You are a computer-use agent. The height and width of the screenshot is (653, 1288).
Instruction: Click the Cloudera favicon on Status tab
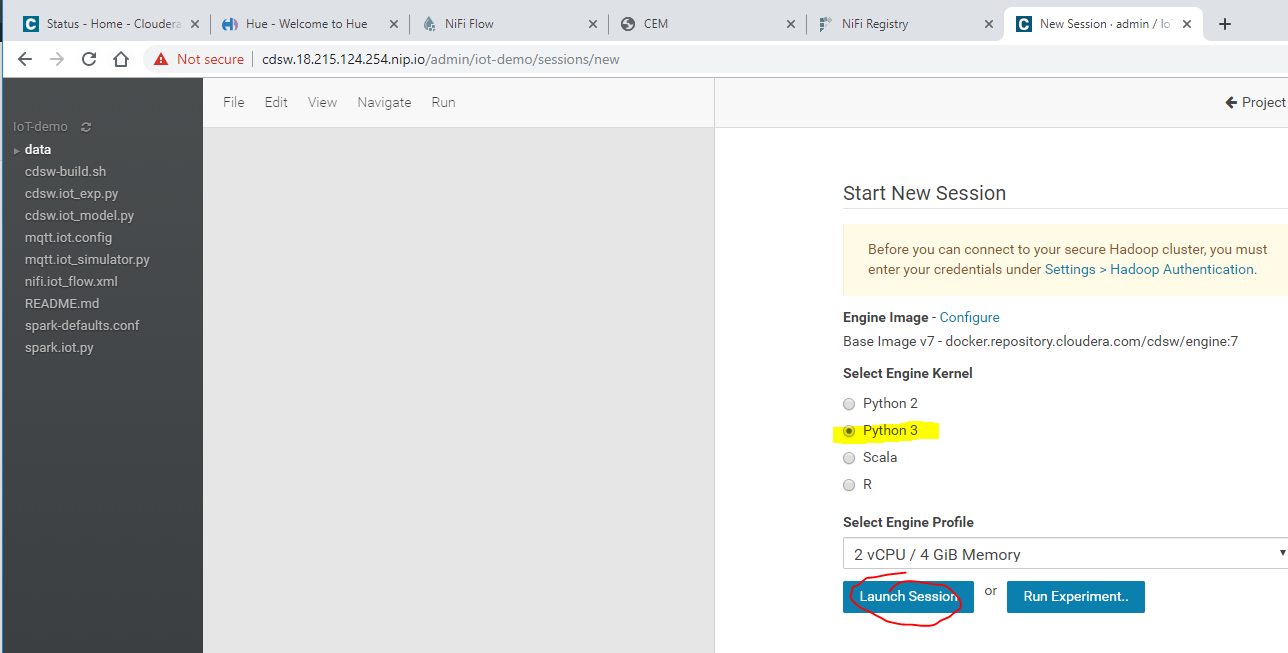[x=30, y=24]
